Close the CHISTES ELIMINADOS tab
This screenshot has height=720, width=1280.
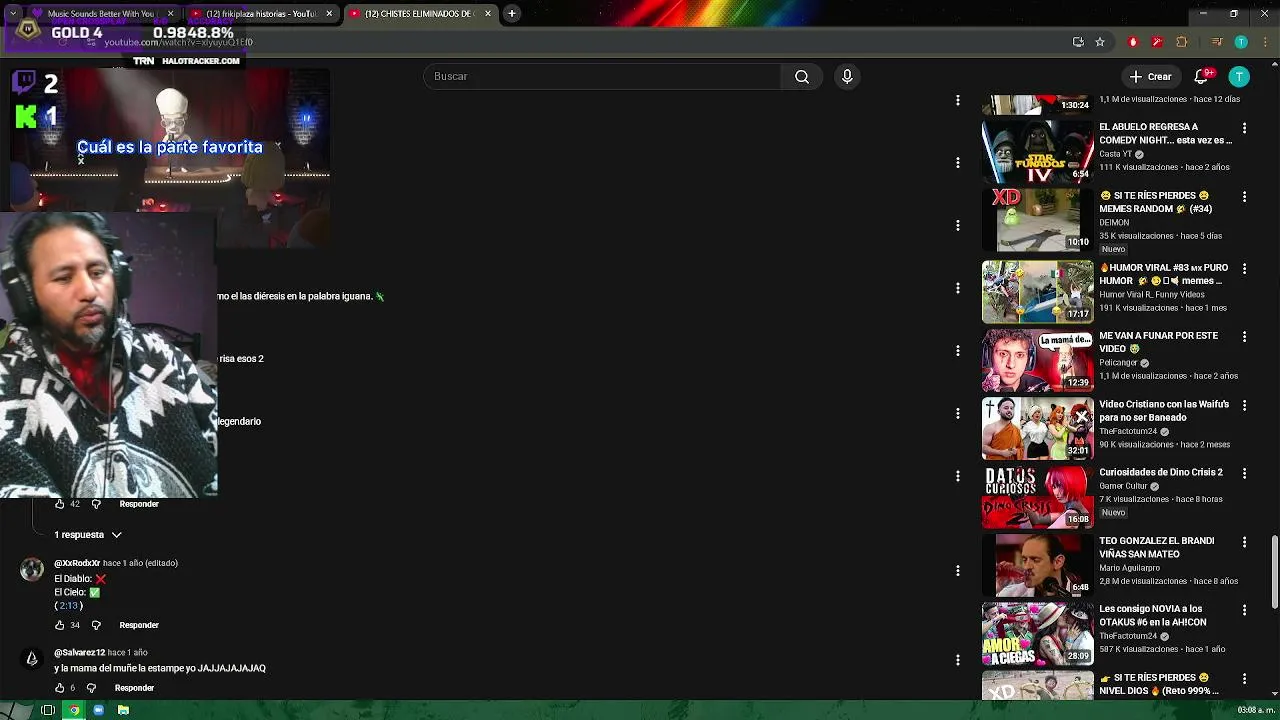488,13
